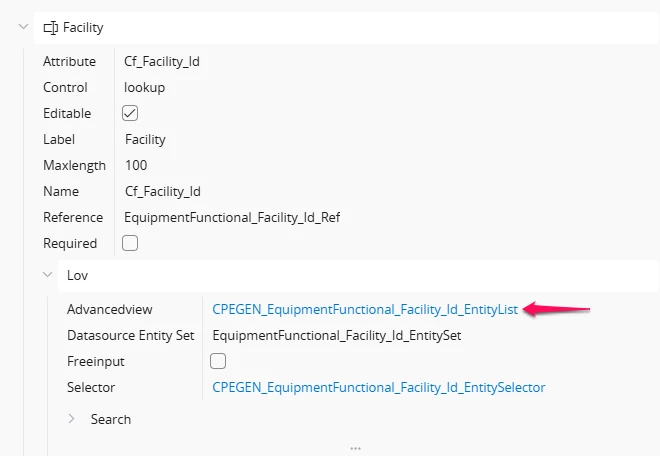Edit the Maxlength value 100
Screen dimensions: 660x456
coord(136,165)
